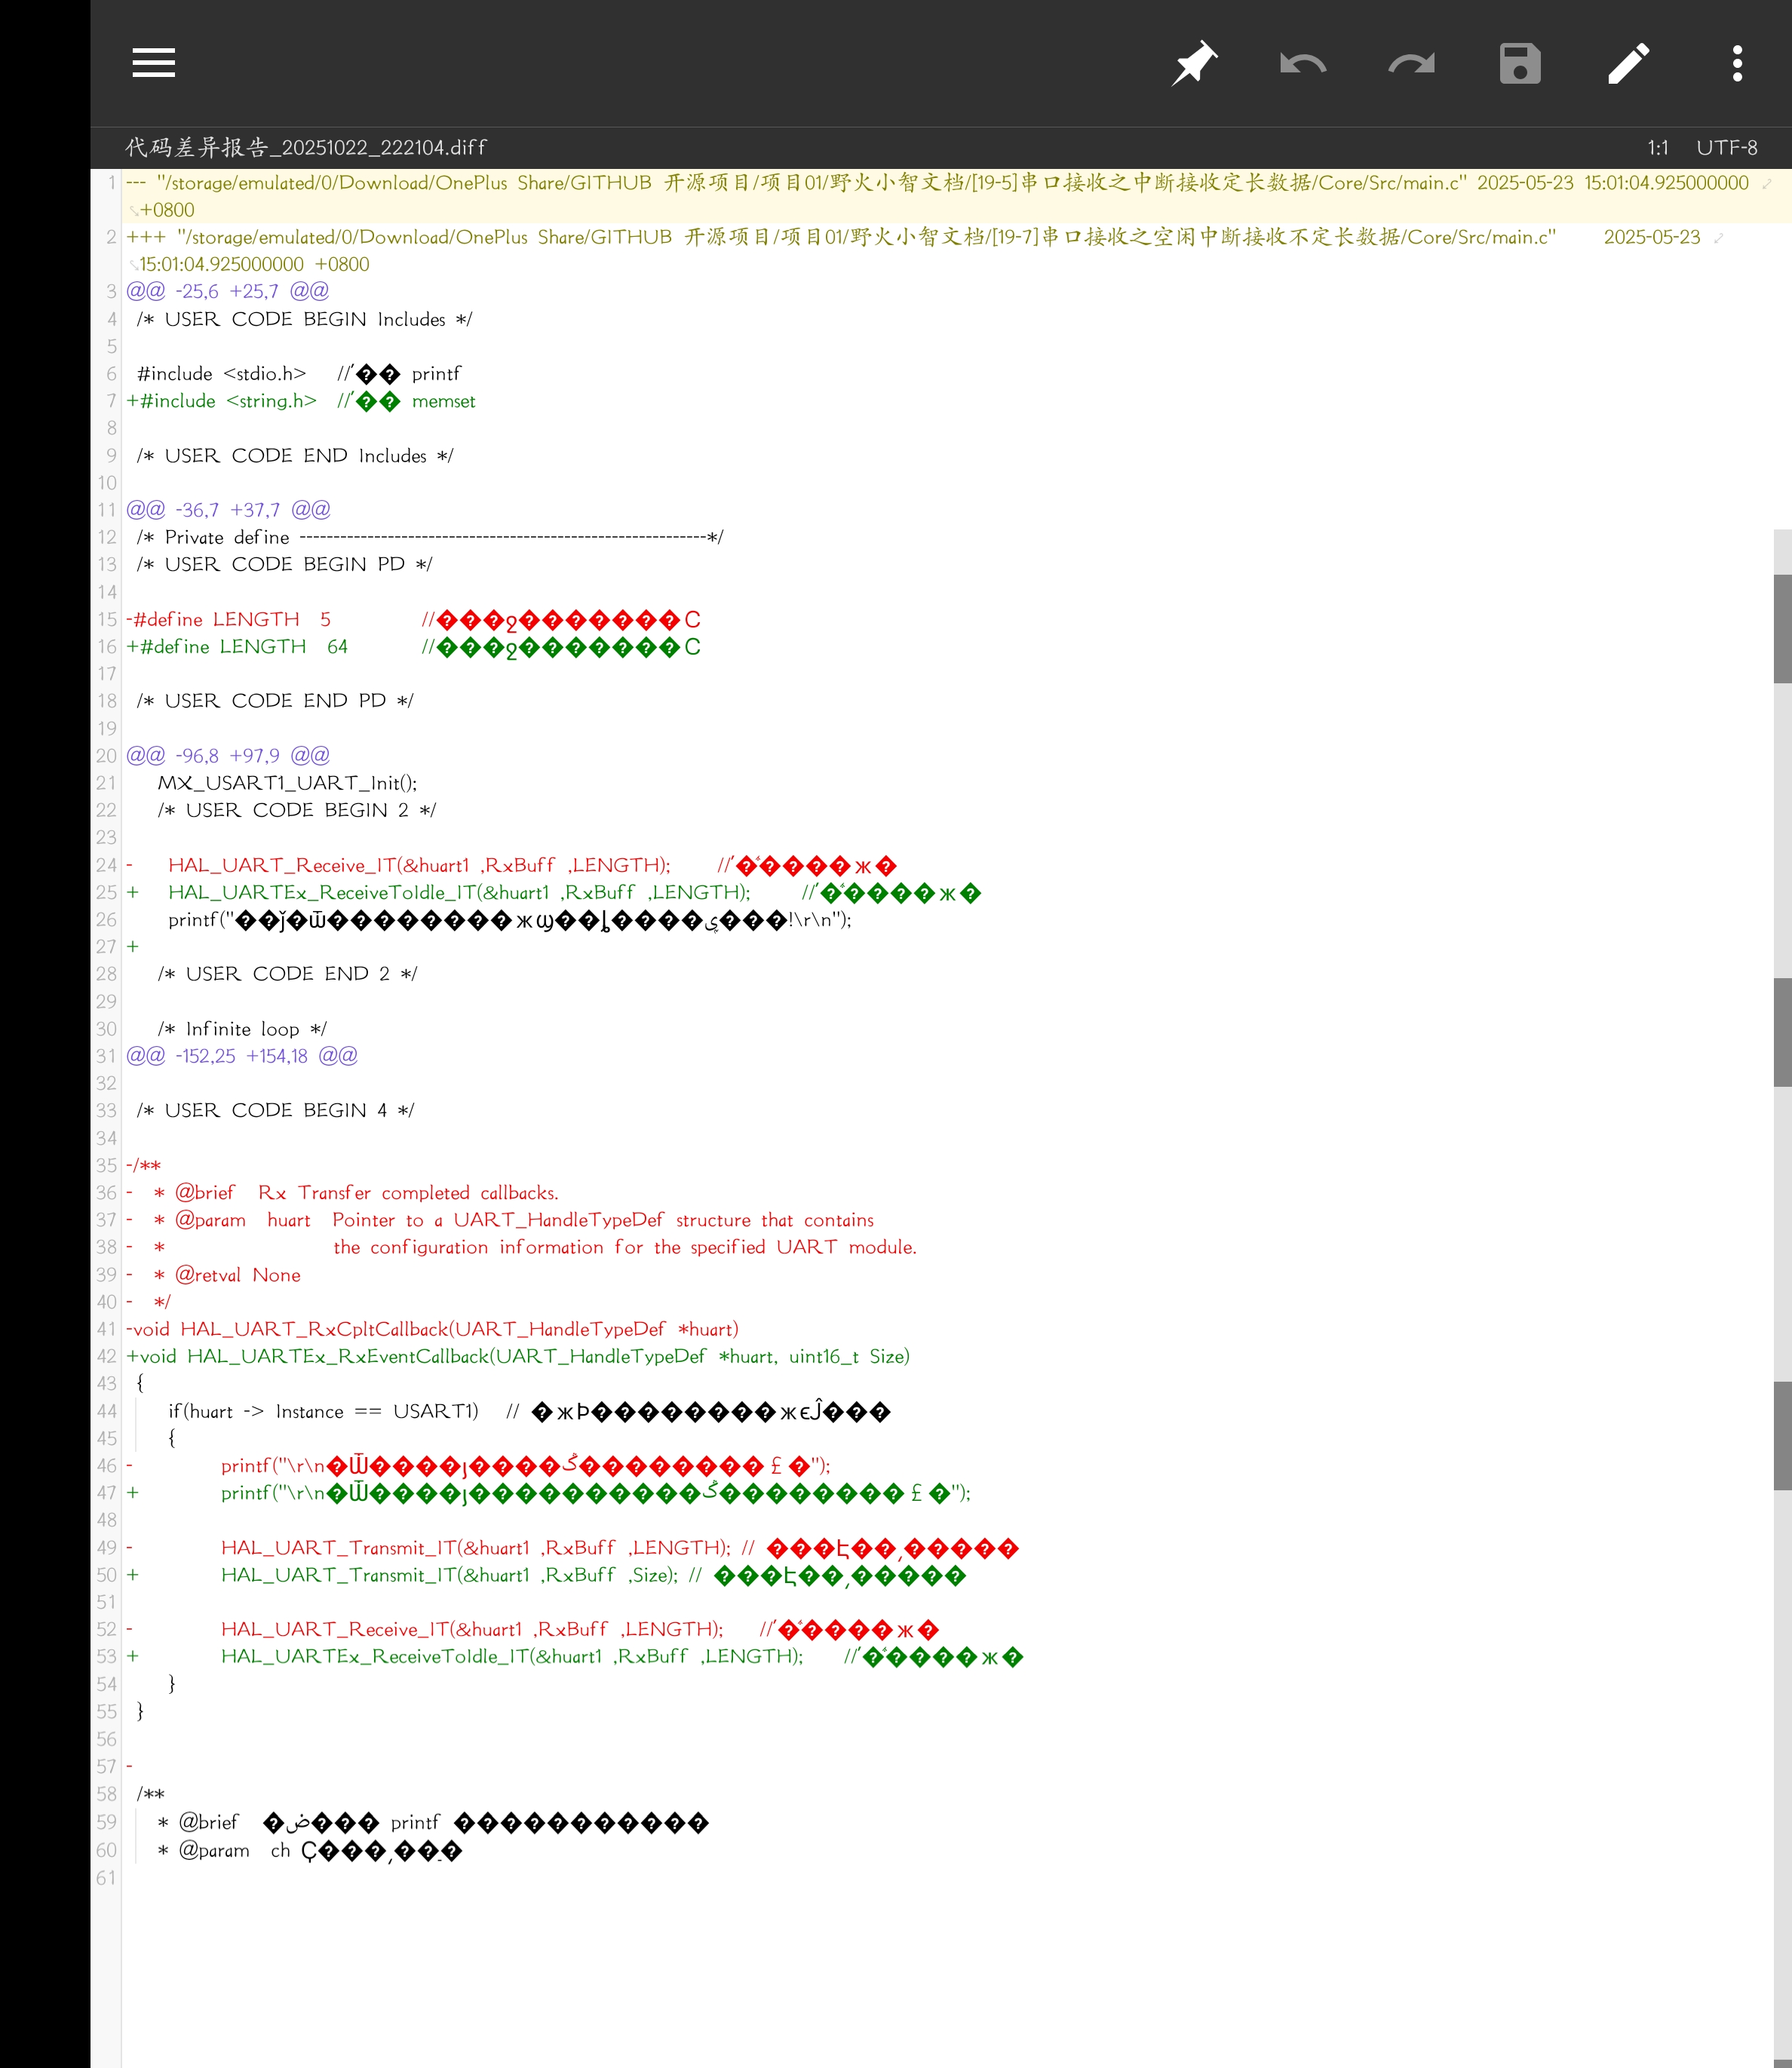The height and width of the screenshot is (2068, 1792).
Task: Click the wrap indicator on line 1
Action: (x=1766, y=183)
